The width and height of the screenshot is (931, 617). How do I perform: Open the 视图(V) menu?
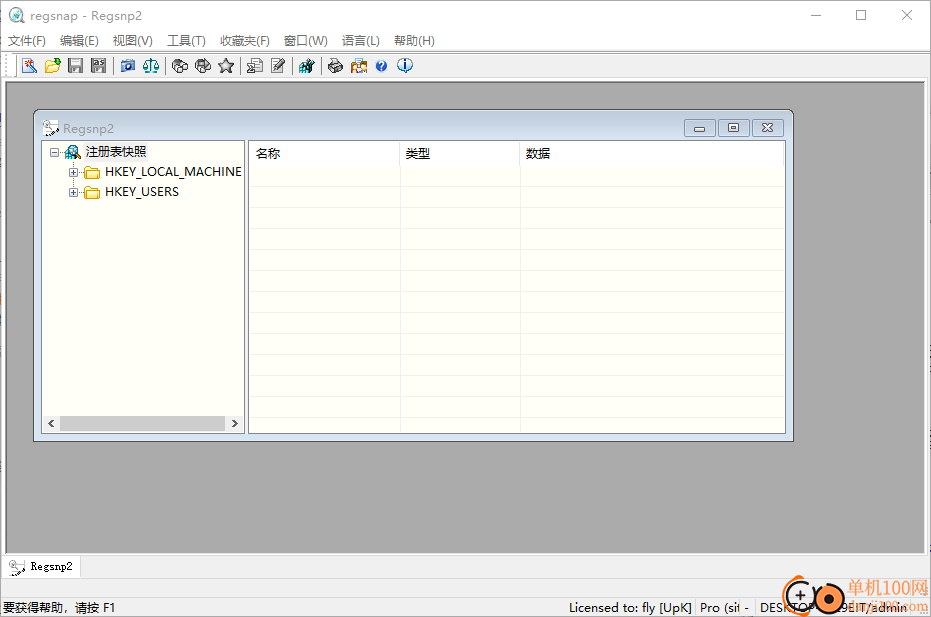click(132, 40)
